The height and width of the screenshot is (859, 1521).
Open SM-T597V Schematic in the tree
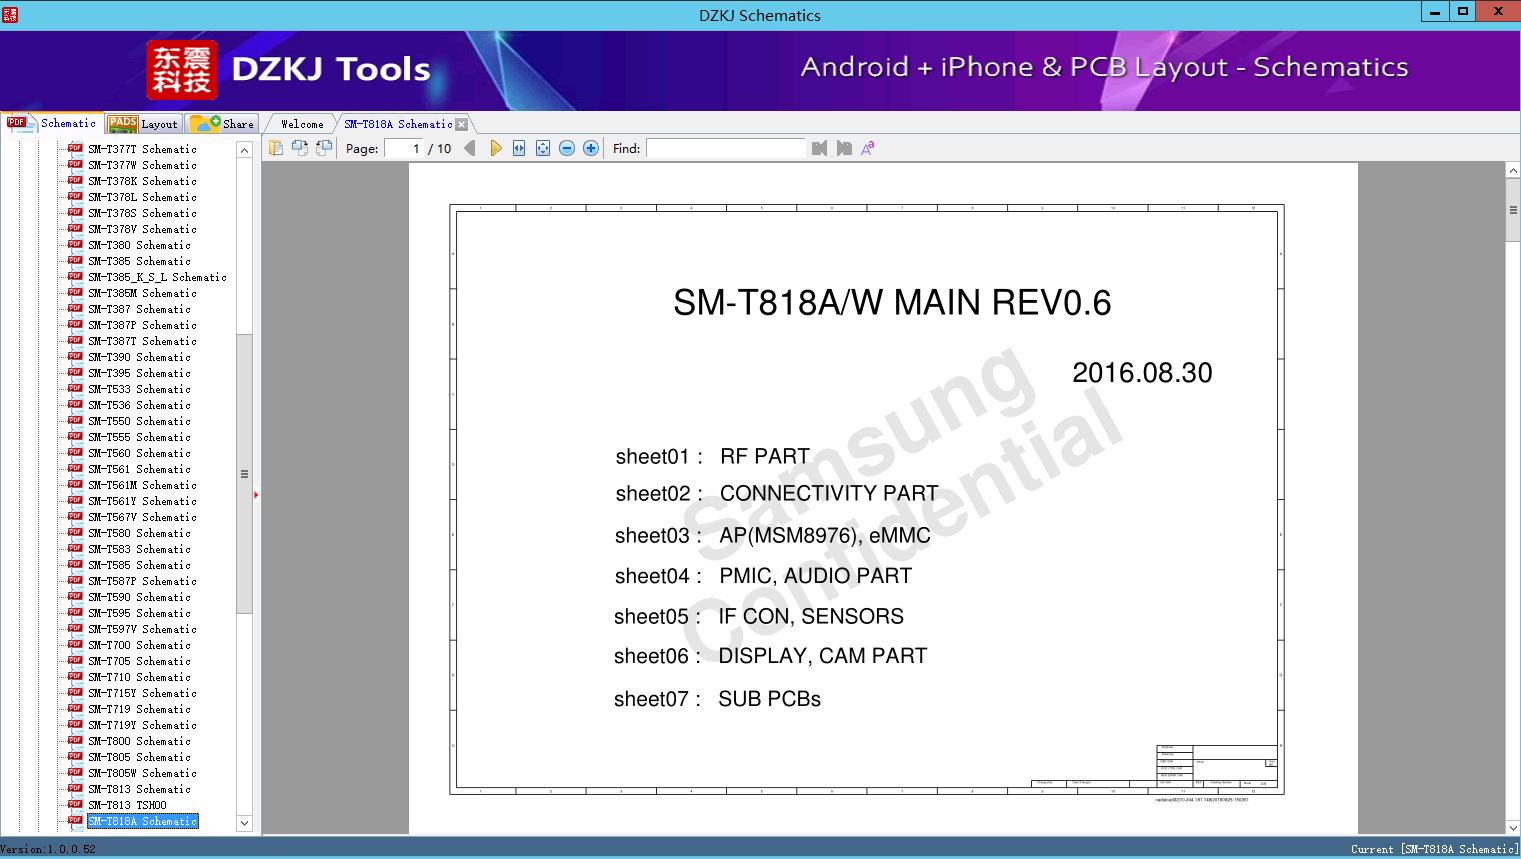click(142, 629)
